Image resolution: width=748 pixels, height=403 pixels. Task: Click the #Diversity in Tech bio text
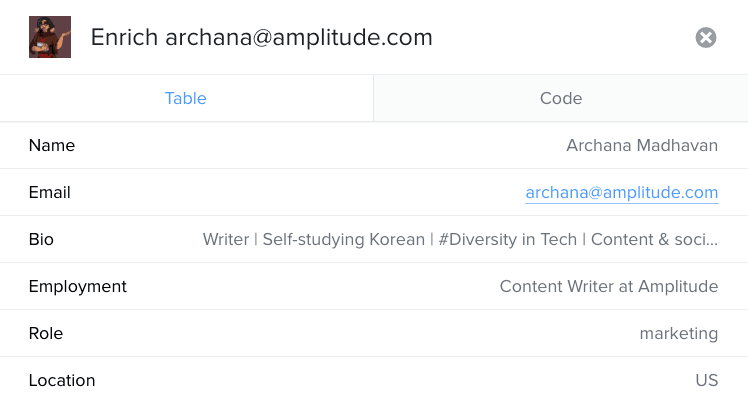tap(508, 240)
